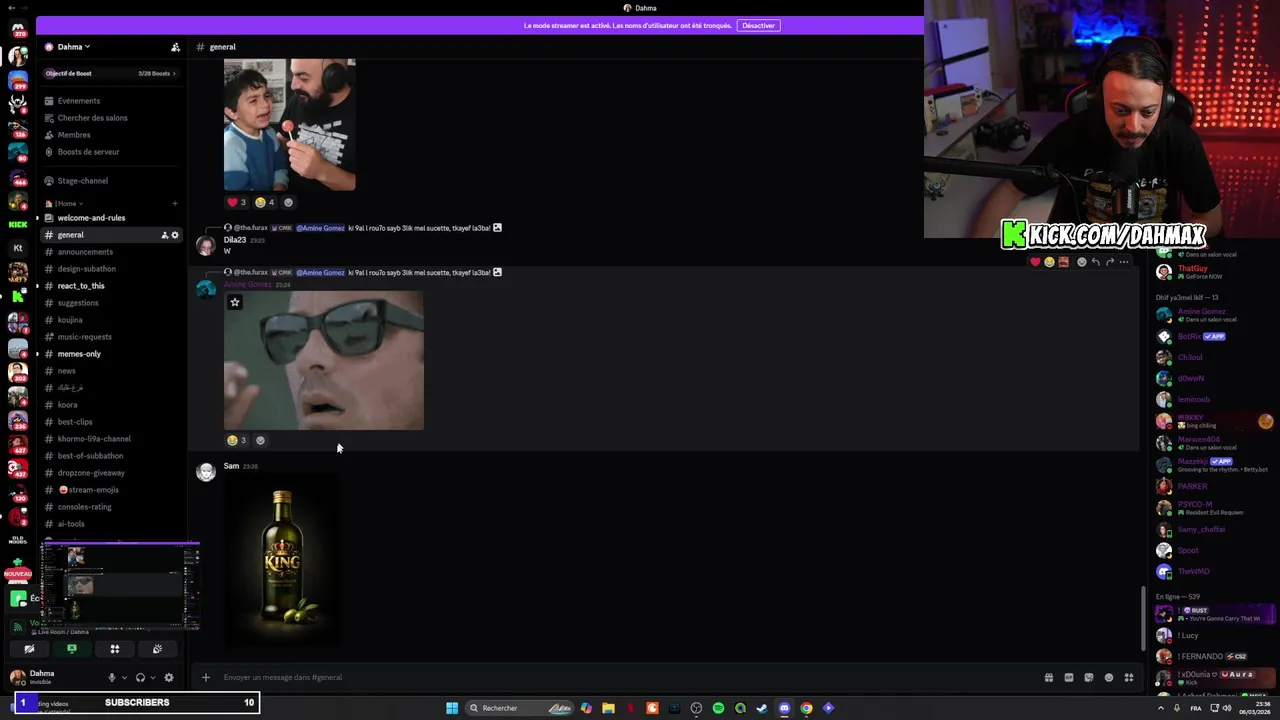
Task: Open the apps launcher in message bar
Action: [1129, 677]
